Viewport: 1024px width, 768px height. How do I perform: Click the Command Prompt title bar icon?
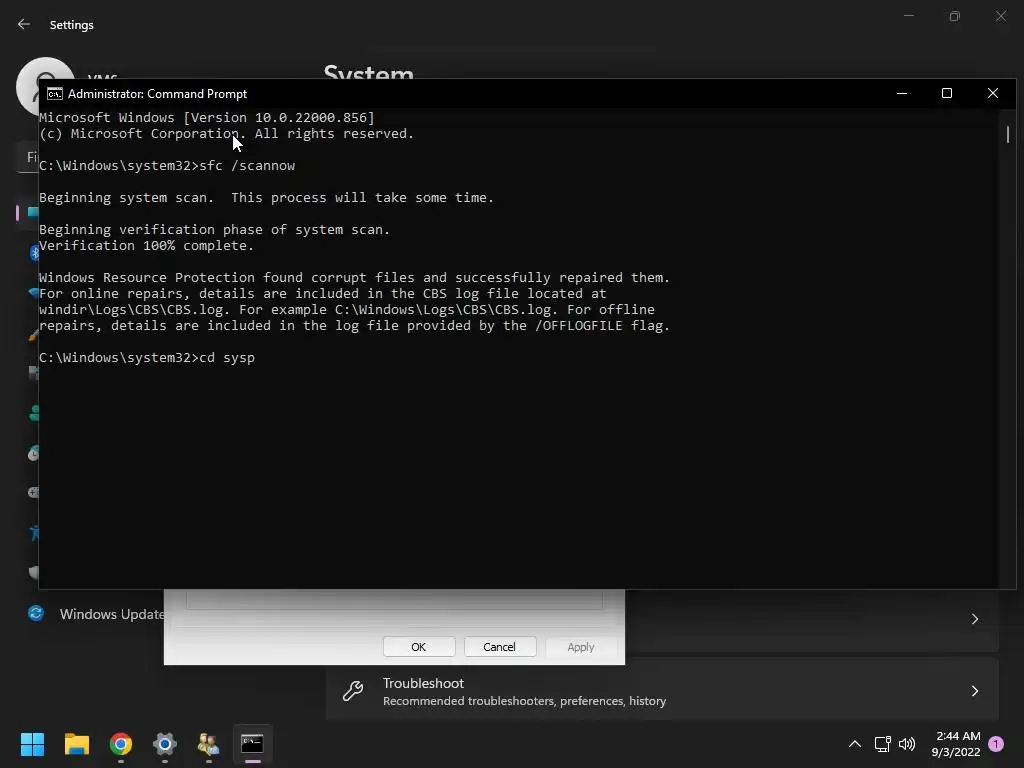point(55,94)
